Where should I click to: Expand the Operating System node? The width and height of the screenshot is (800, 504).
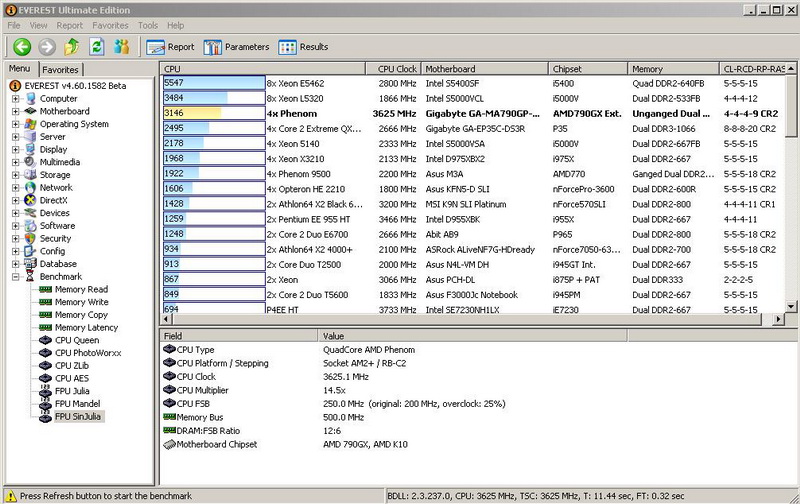pos(16,124)
